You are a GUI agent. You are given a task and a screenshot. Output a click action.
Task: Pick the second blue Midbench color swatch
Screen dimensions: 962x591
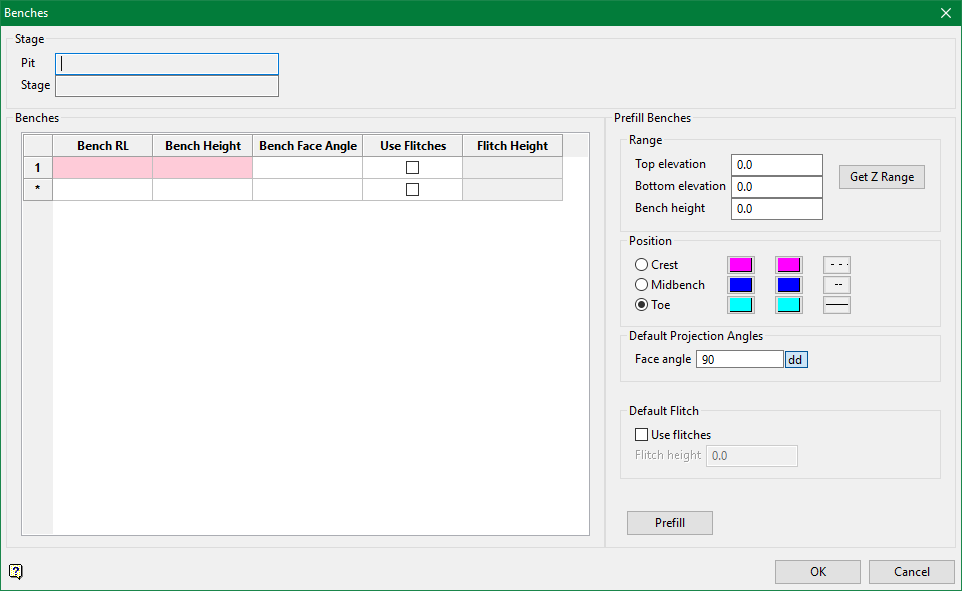coord(789,285)
